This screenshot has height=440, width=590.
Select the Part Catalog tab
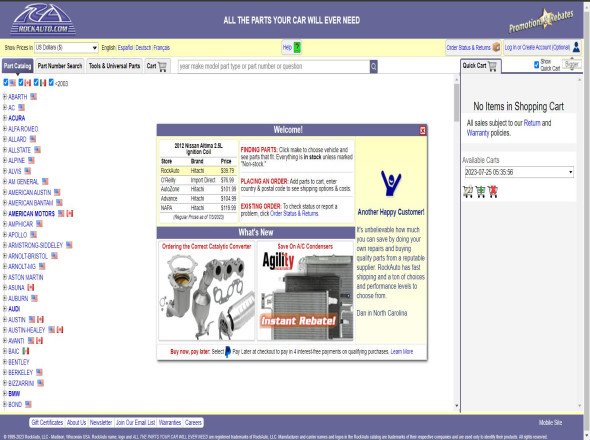pos(17,66)
